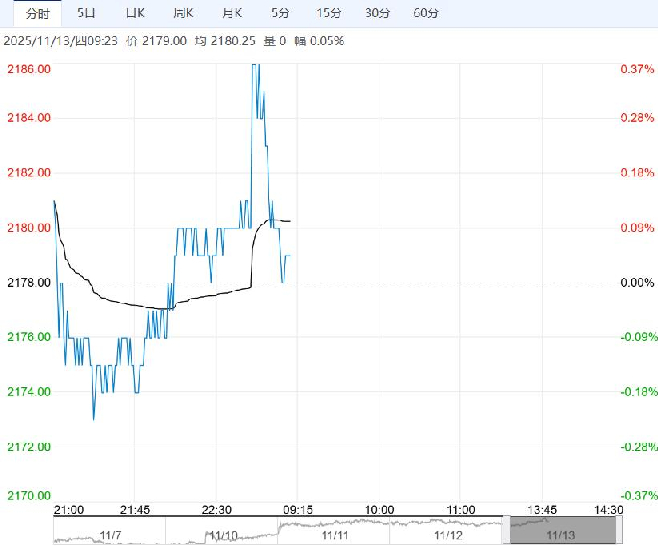The image size is (658, 546).
Task: Select the 11/10 segment in the mini timeline
Action: (222, 533)
